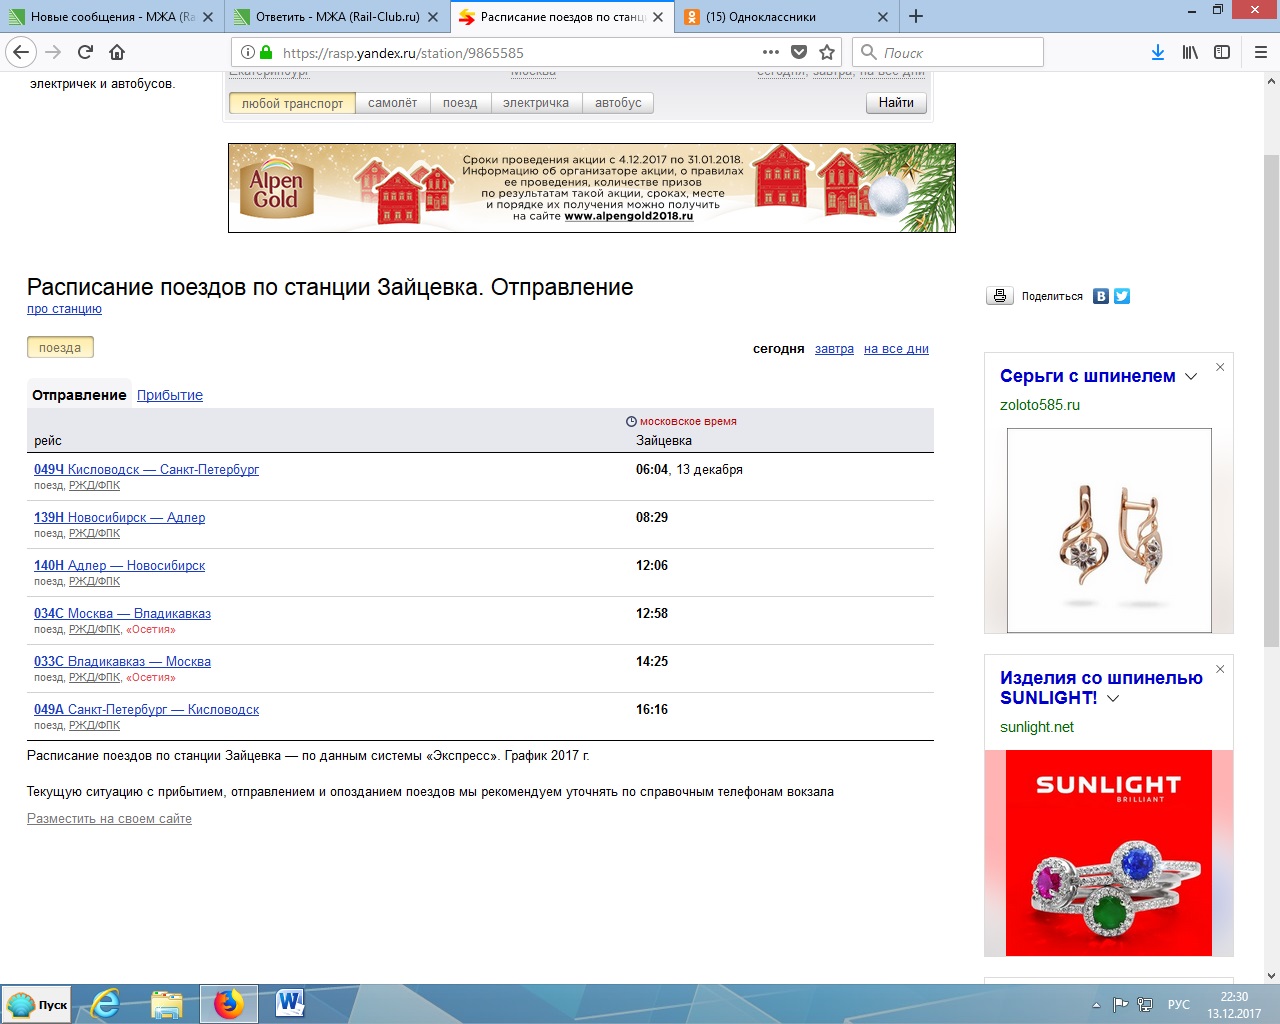
Task: Toggle the поезда filter button
Action: point(60,348)
